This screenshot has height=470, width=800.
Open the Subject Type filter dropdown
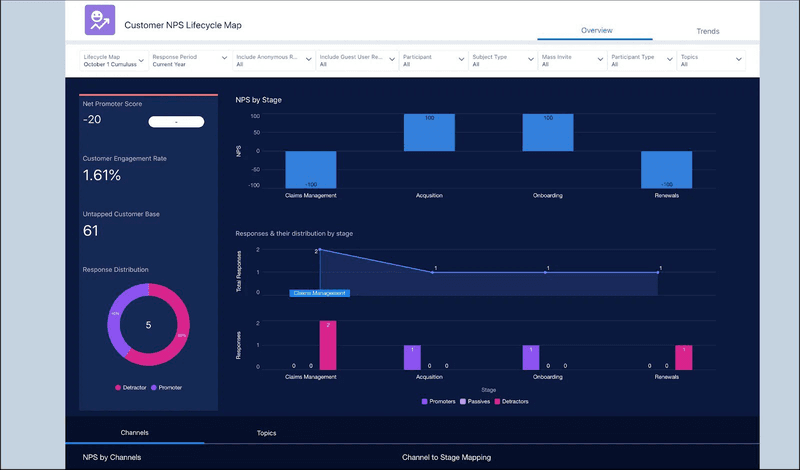503,60
